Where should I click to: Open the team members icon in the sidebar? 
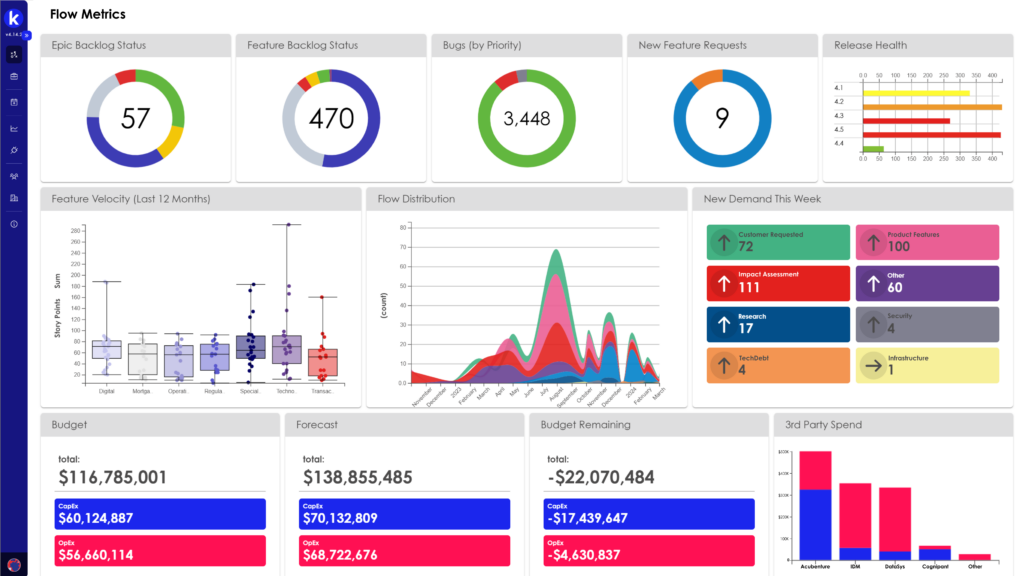click(x=14, y=174)
